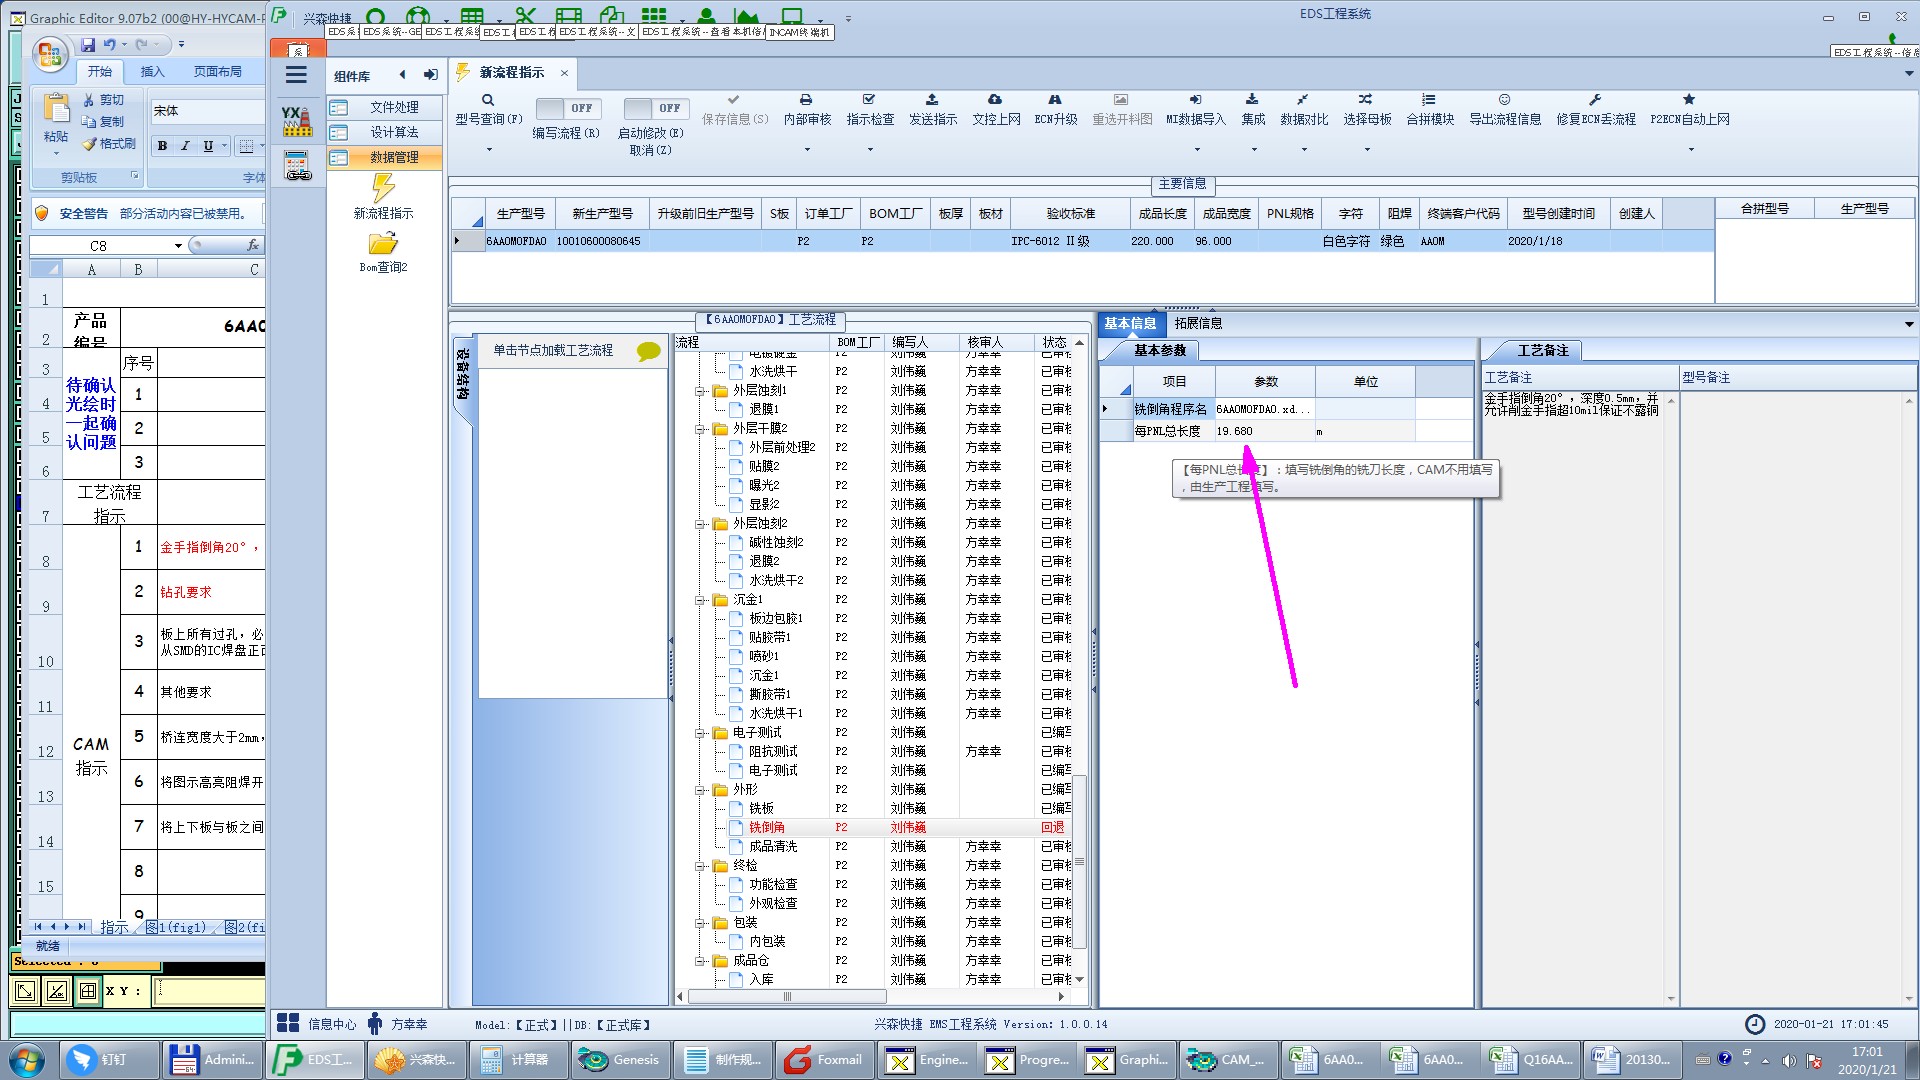Collapse the 外形 tree folder
Screen dimensions: 1920x1080
701,790
